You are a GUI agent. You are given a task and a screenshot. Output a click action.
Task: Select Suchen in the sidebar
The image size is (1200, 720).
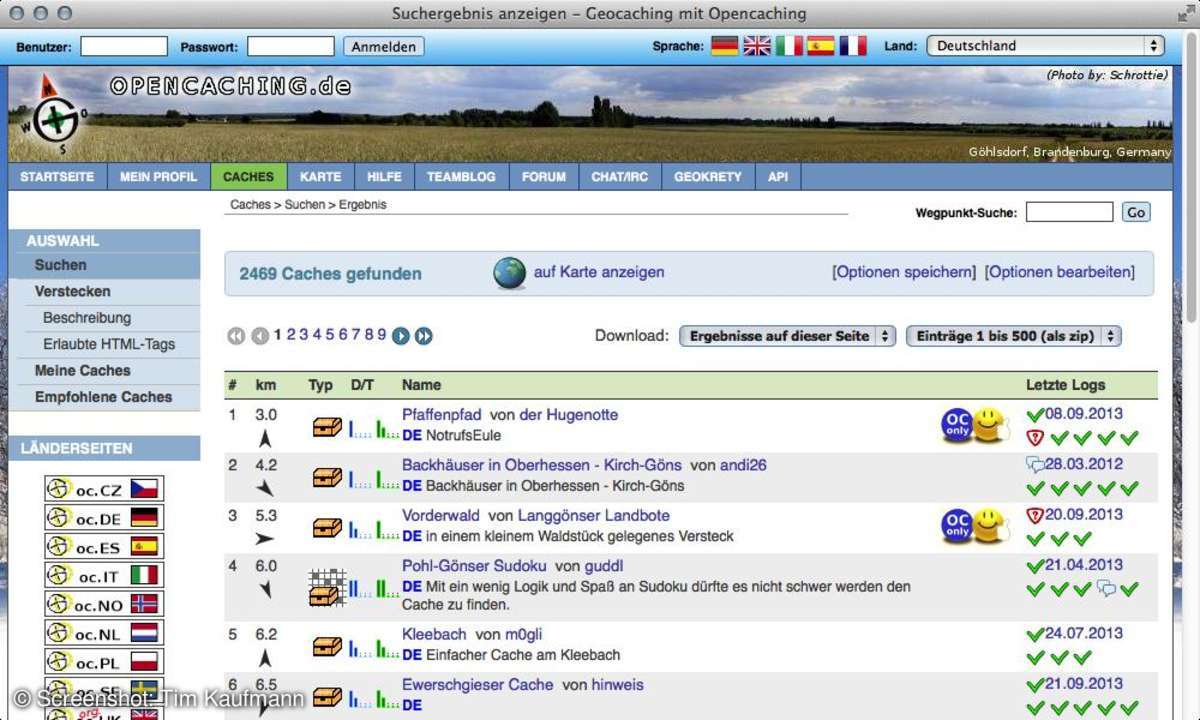point(104,265)
